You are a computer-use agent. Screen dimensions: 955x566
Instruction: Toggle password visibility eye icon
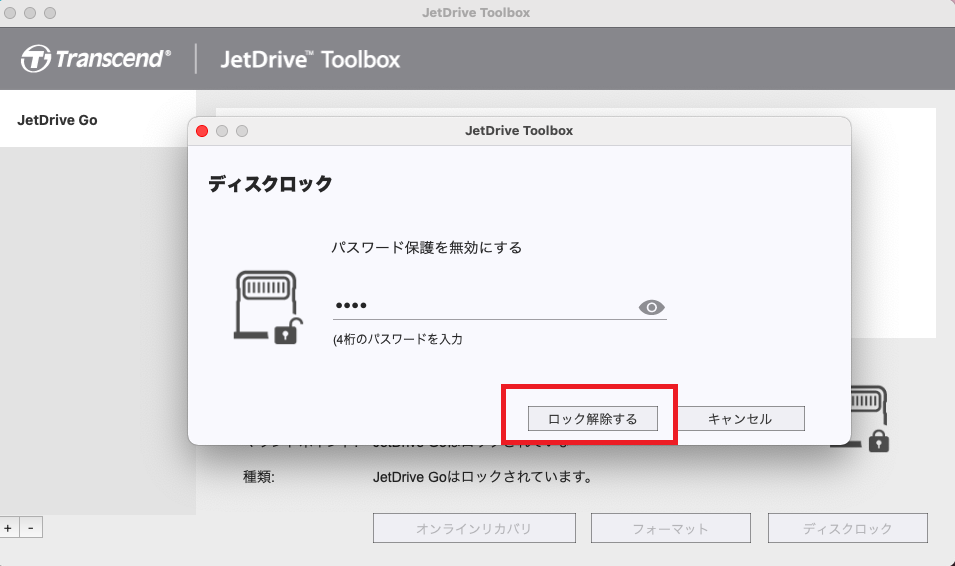651,307
